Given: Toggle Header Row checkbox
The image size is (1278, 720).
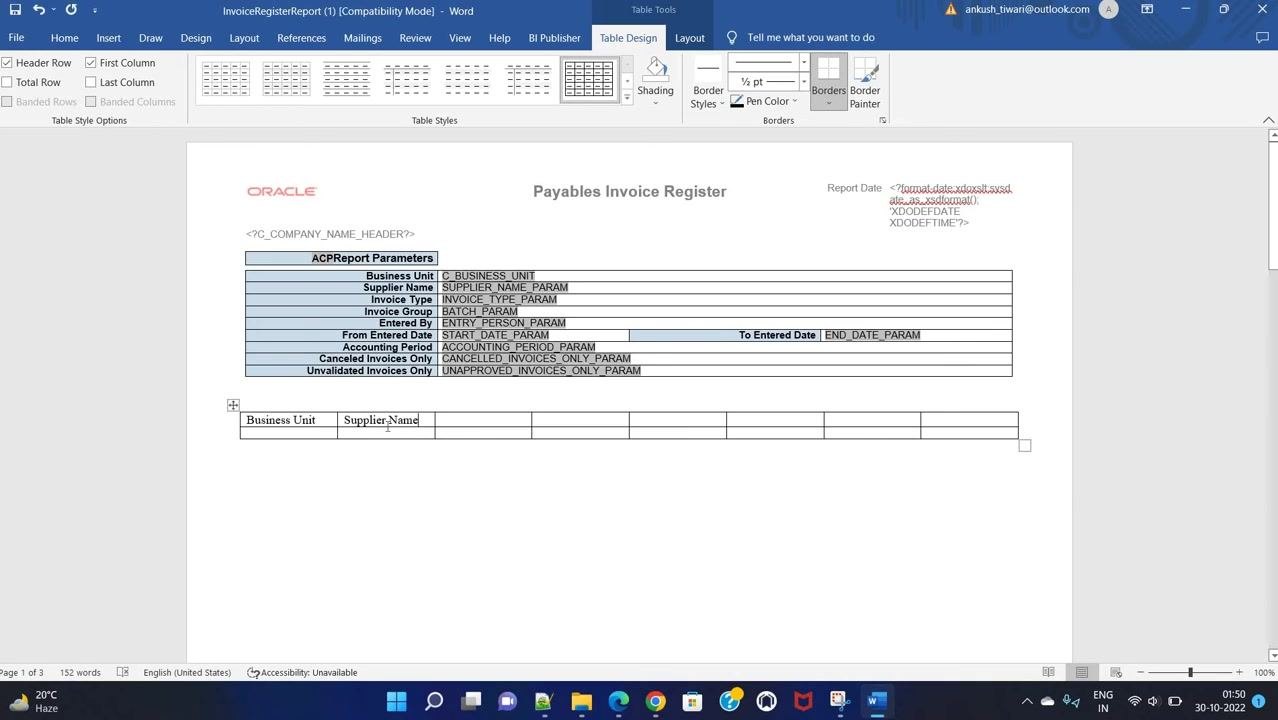Looking at the screenshot, I should [x=7, y=63].
